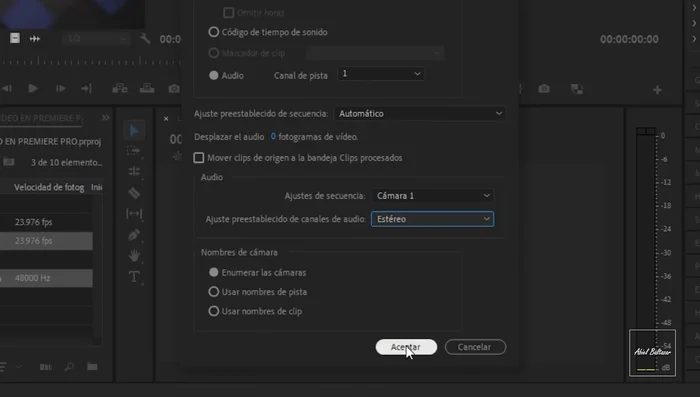Viewport: 700px width, 397px height.
Task: Export frame from the Source monitor
Action: [174, 89]
